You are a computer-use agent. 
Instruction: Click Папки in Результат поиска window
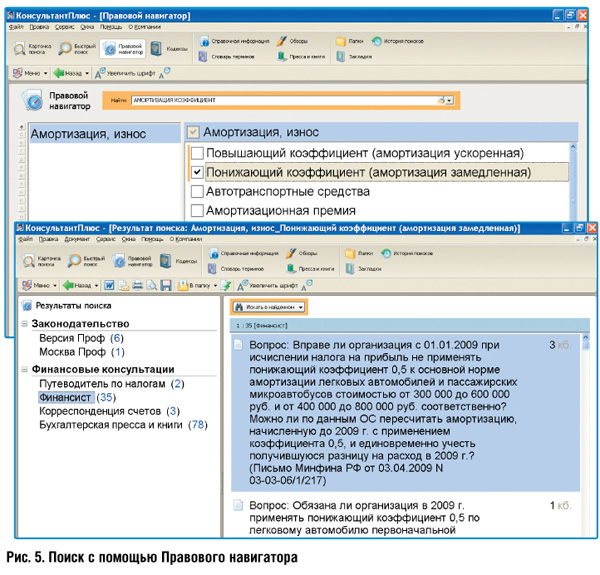359,253
